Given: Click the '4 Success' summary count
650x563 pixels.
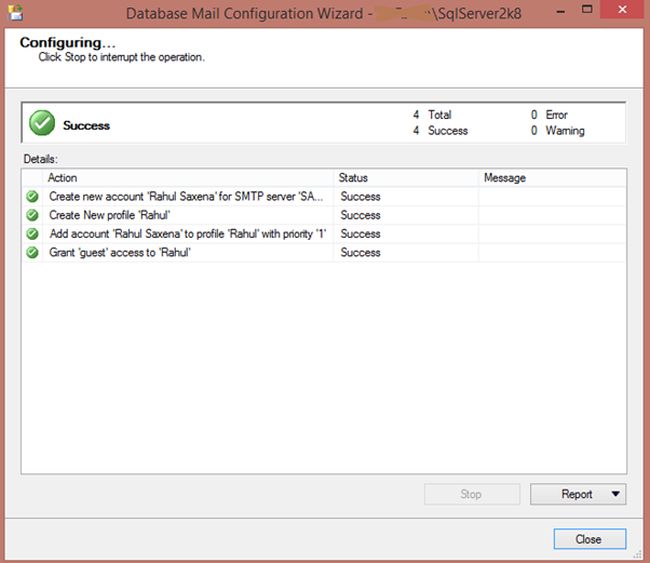Looking at the screenshot, I should [440, 131].
